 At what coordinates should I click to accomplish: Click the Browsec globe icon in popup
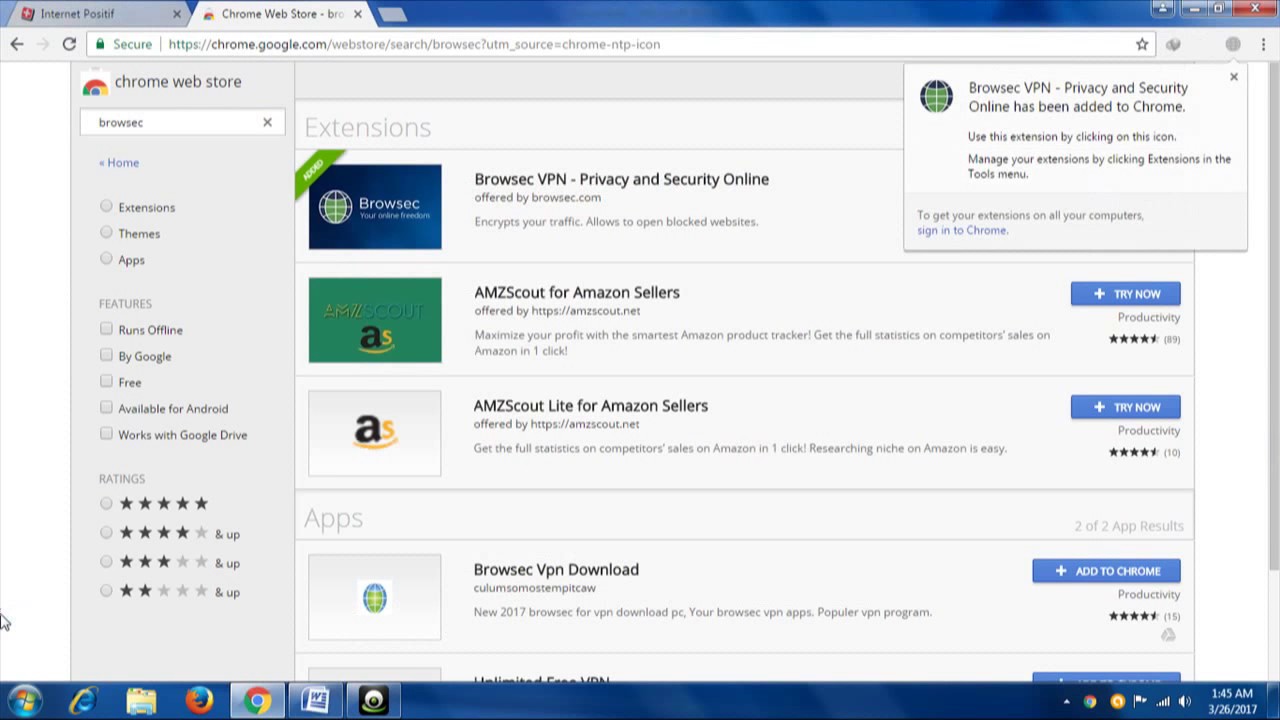937,97
